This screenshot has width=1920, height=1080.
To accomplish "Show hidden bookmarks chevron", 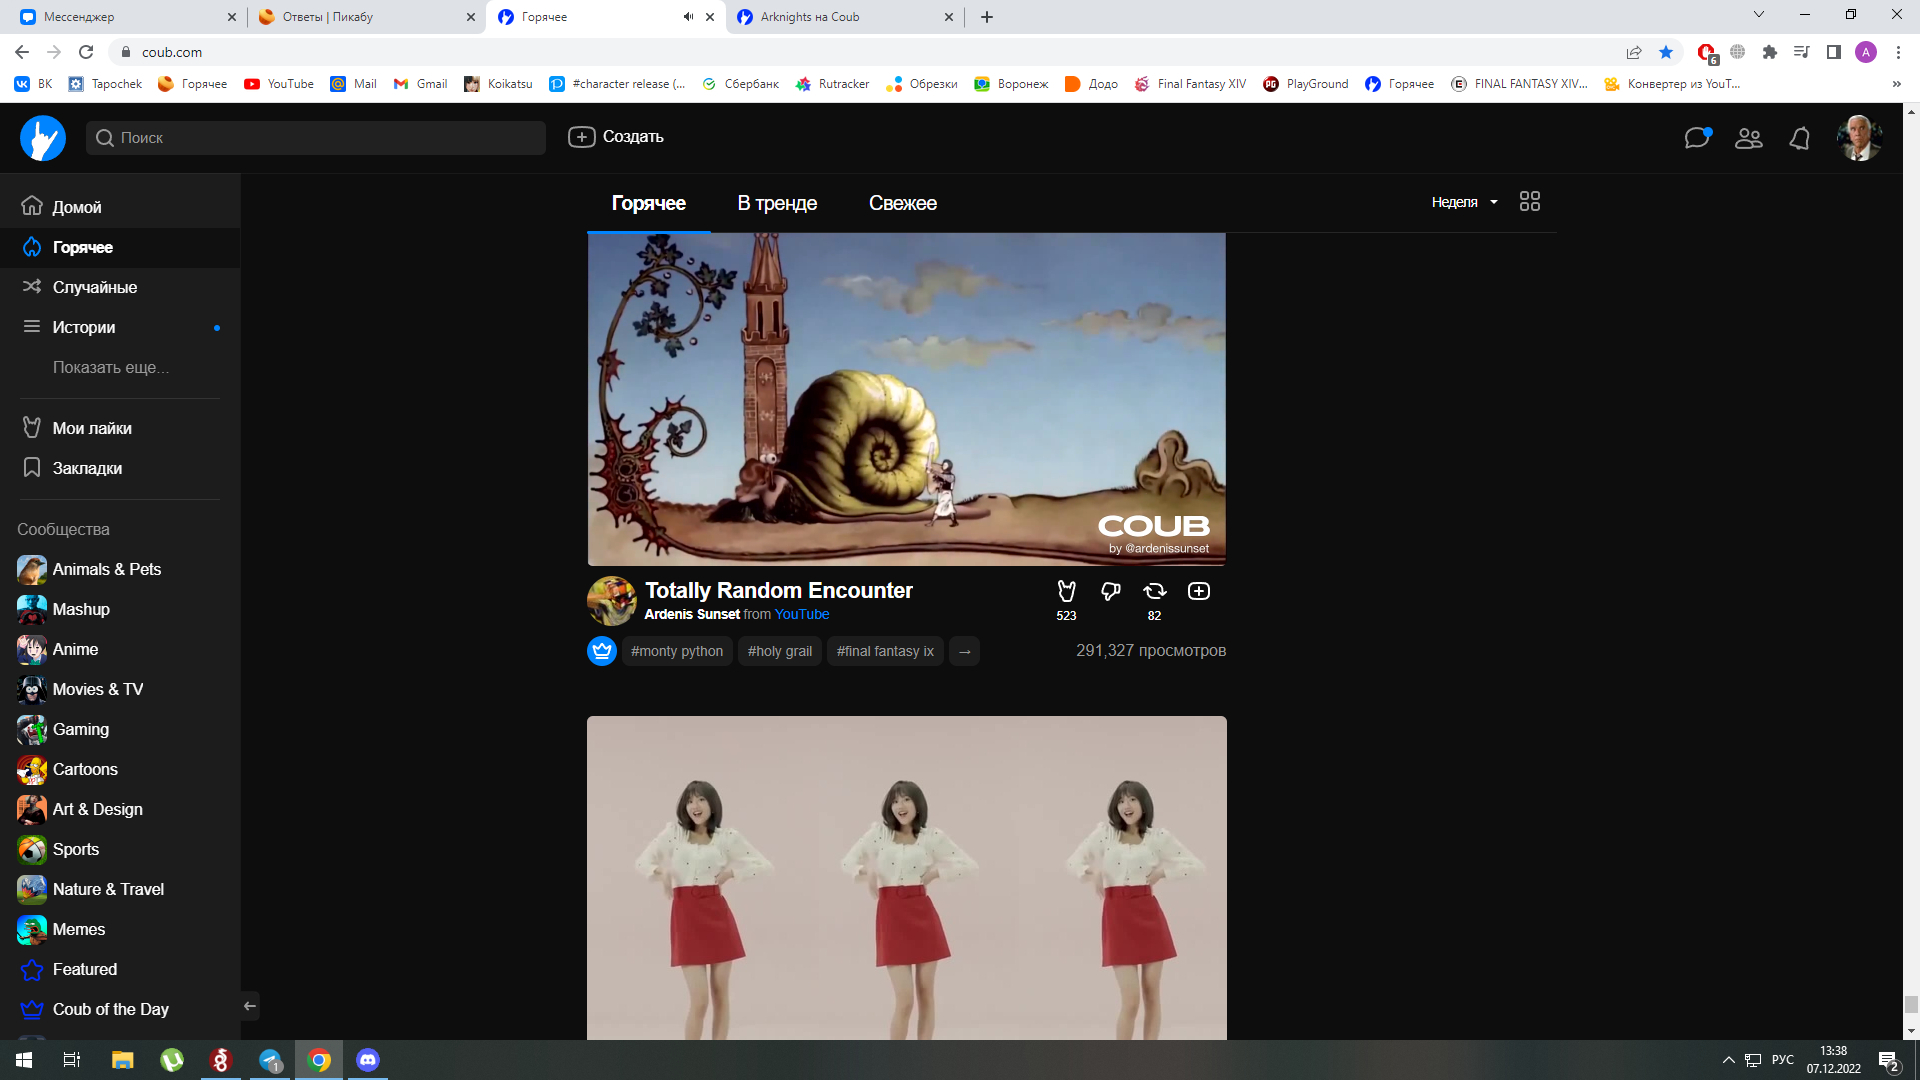I will [x=1897, y=84].
